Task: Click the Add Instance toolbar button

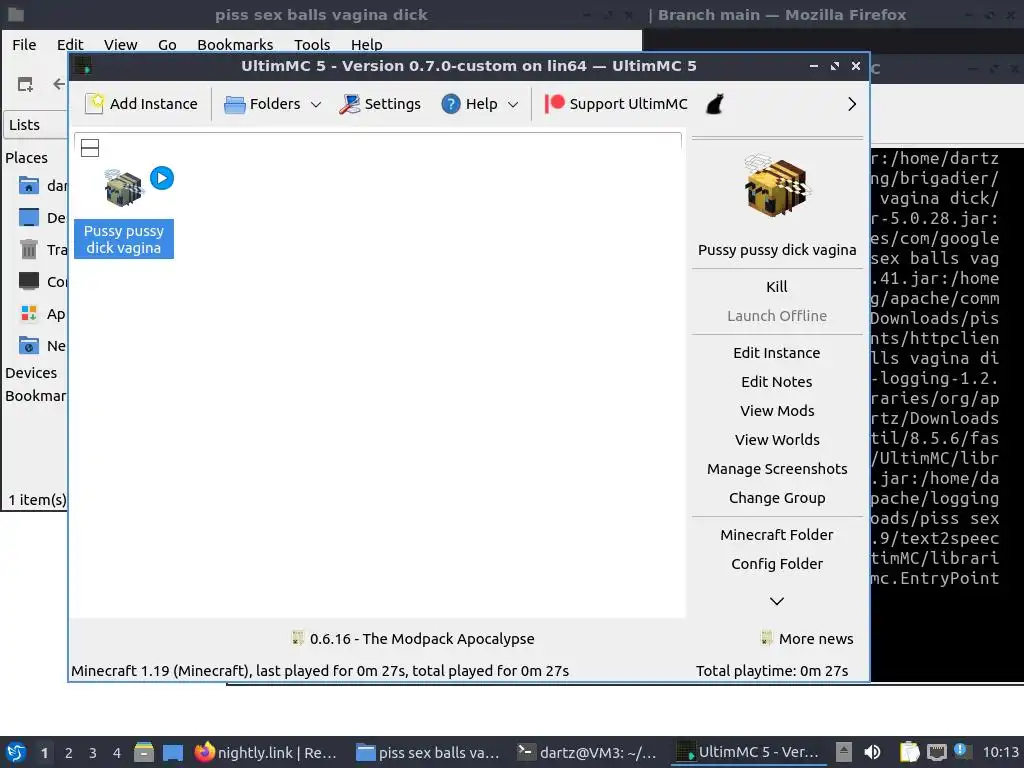Action: pyautogui.click(x=141, y=104)
